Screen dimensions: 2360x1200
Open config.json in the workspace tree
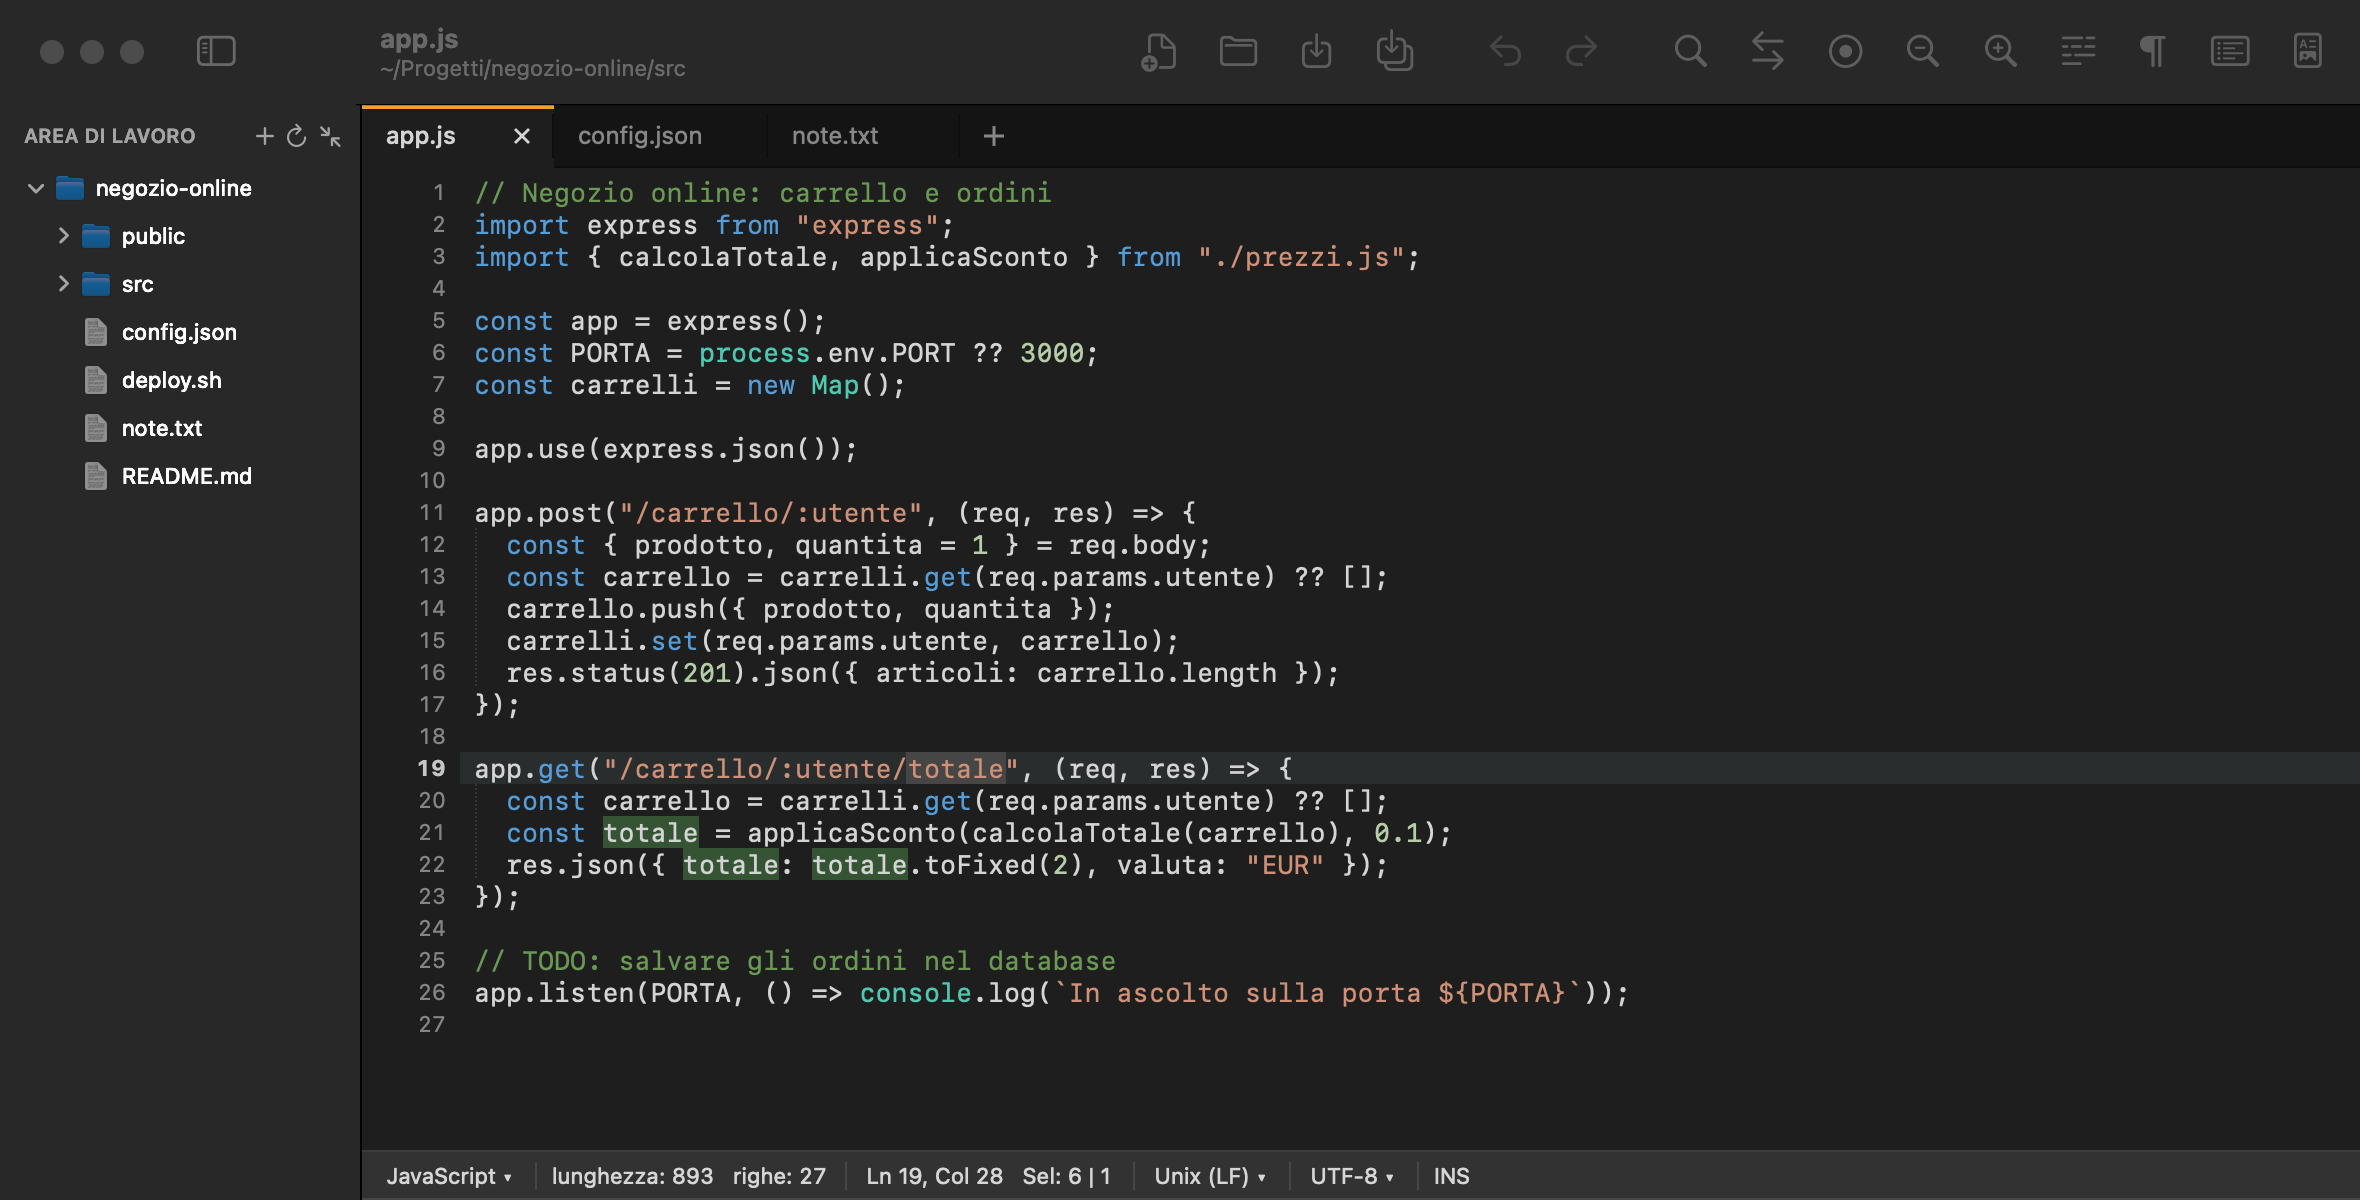pyautogui.click(x=179, y=332)
